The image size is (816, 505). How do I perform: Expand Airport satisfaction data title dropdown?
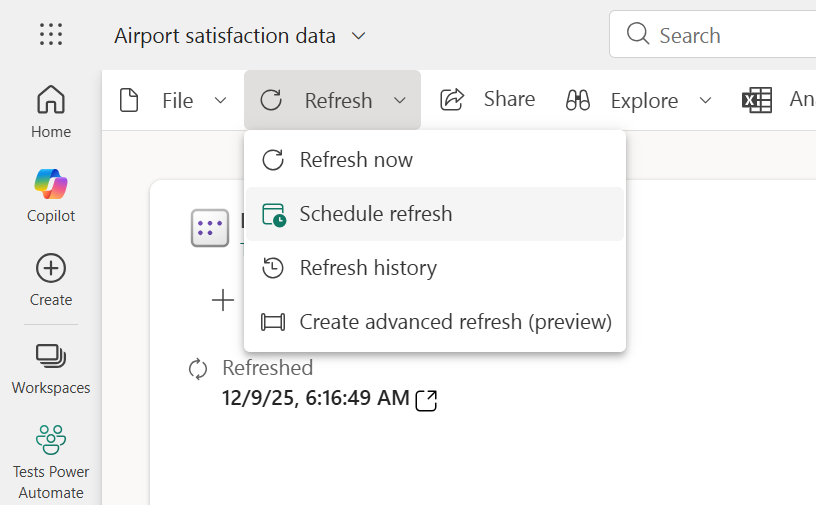(x=359, y=36)
